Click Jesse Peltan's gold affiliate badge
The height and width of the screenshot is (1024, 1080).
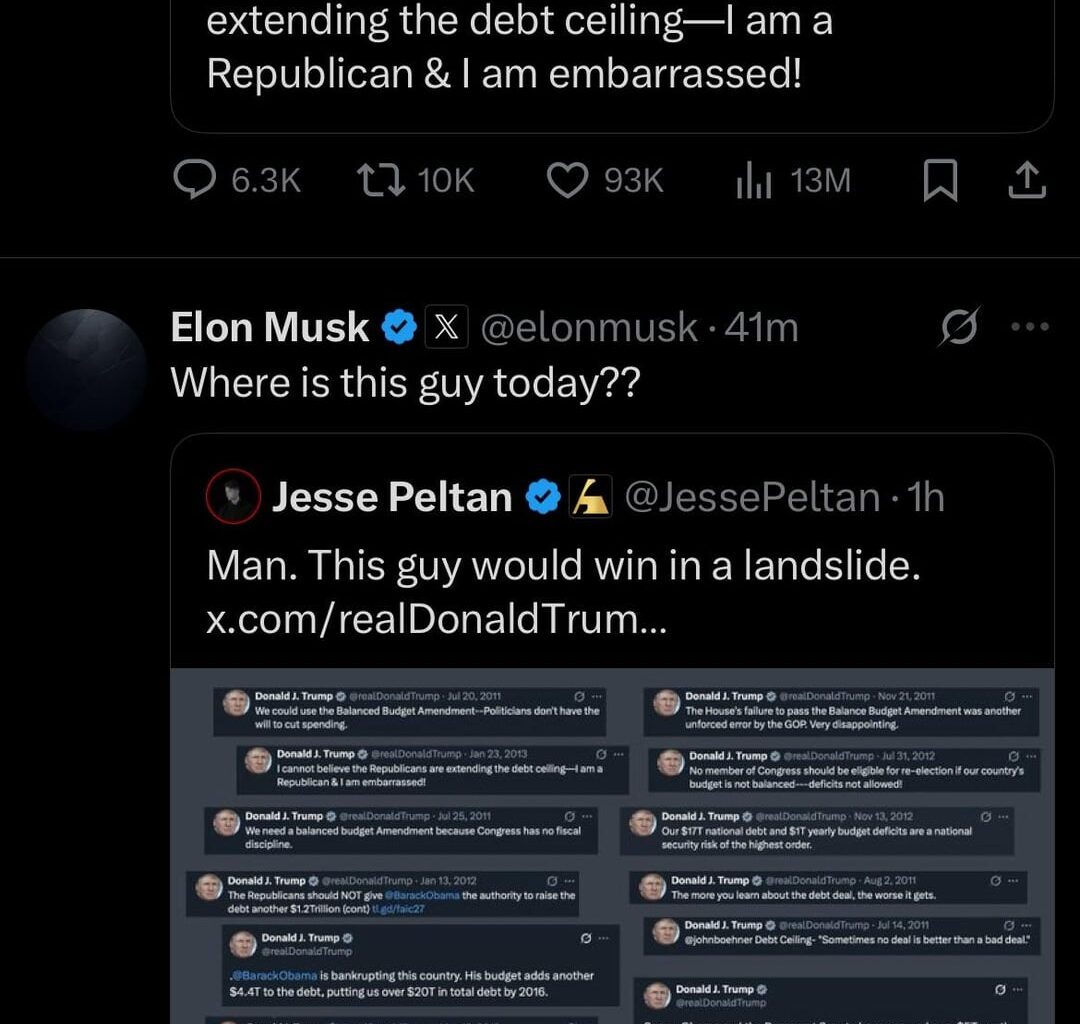pos(593,495)
